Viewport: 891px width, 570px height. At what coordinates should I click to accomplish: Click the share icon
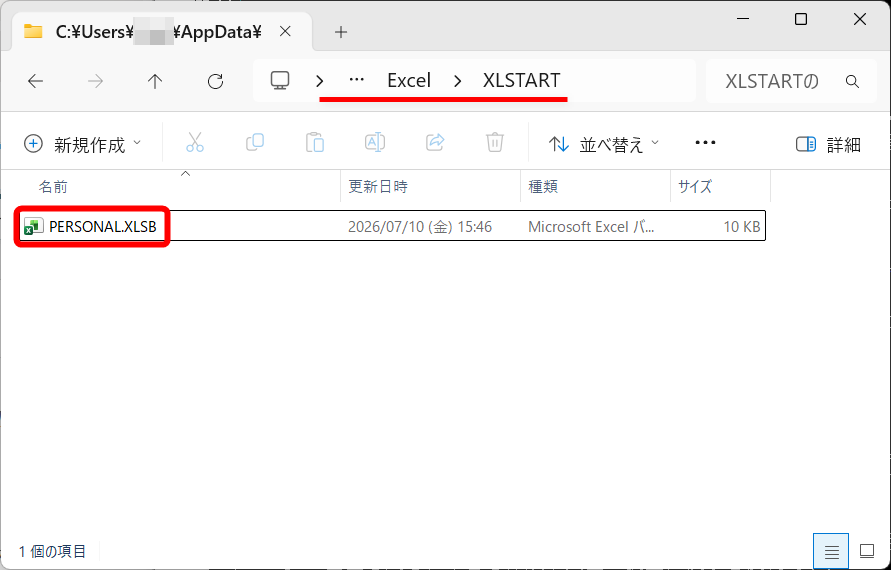click(x=435, y=143)
